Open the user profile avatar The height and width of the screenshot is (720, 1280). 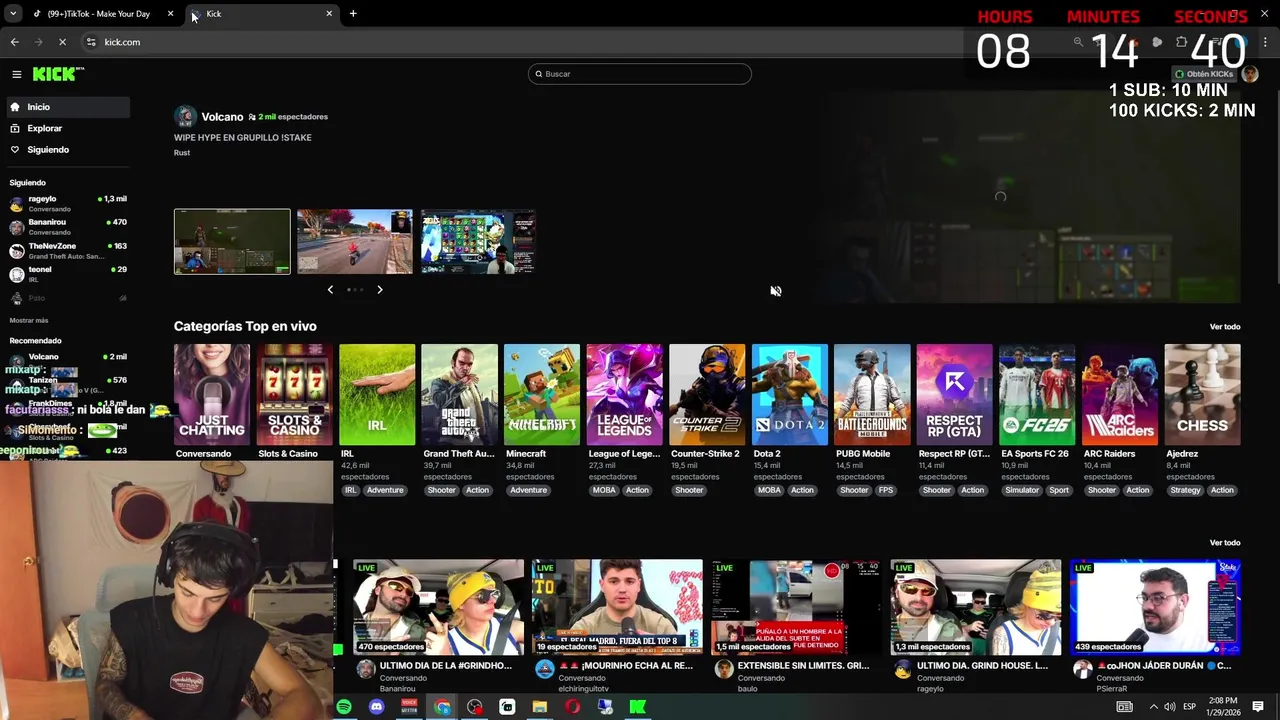click(x=1249, y=74)
